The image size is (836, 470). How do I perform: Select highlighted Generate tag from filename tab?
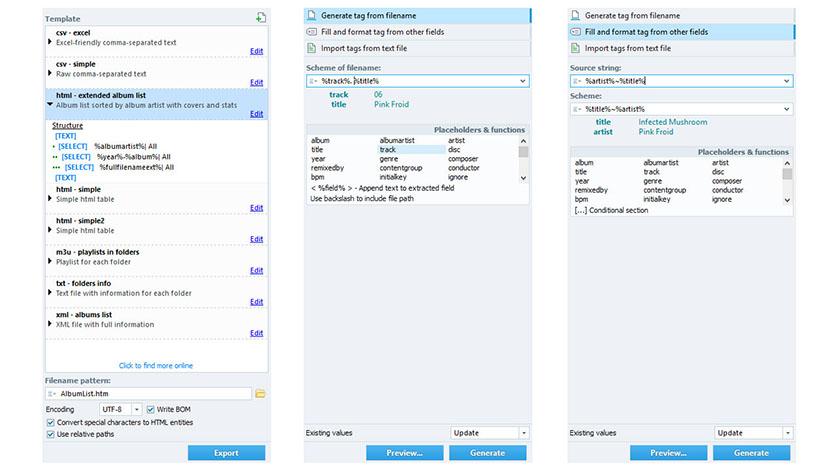pos(417,15)
